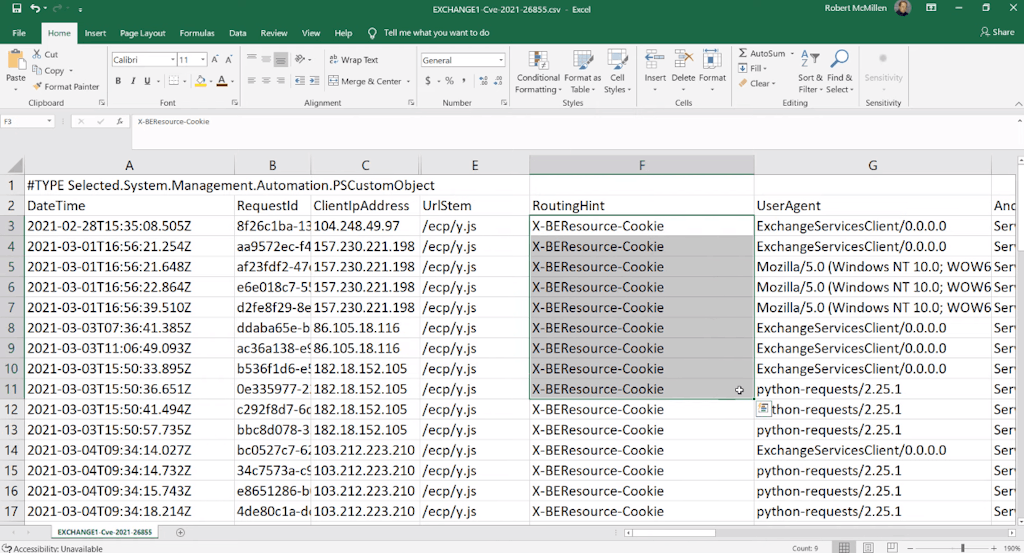1024x553 pixels.
Task: Open Cell Styles
Action: [616, 72]
